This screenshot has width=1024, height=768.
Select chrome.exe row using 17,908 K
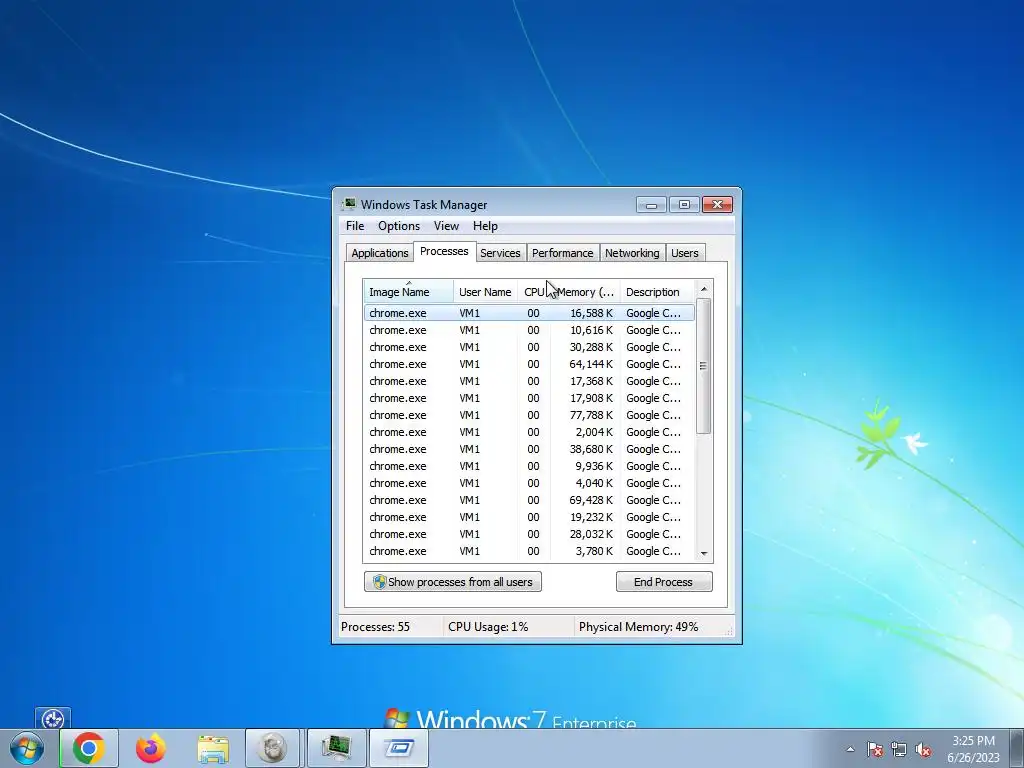coord(529,398)
